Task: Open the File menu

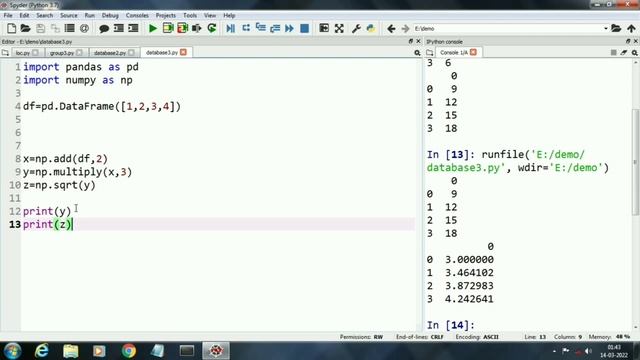Action: [8, 15]
